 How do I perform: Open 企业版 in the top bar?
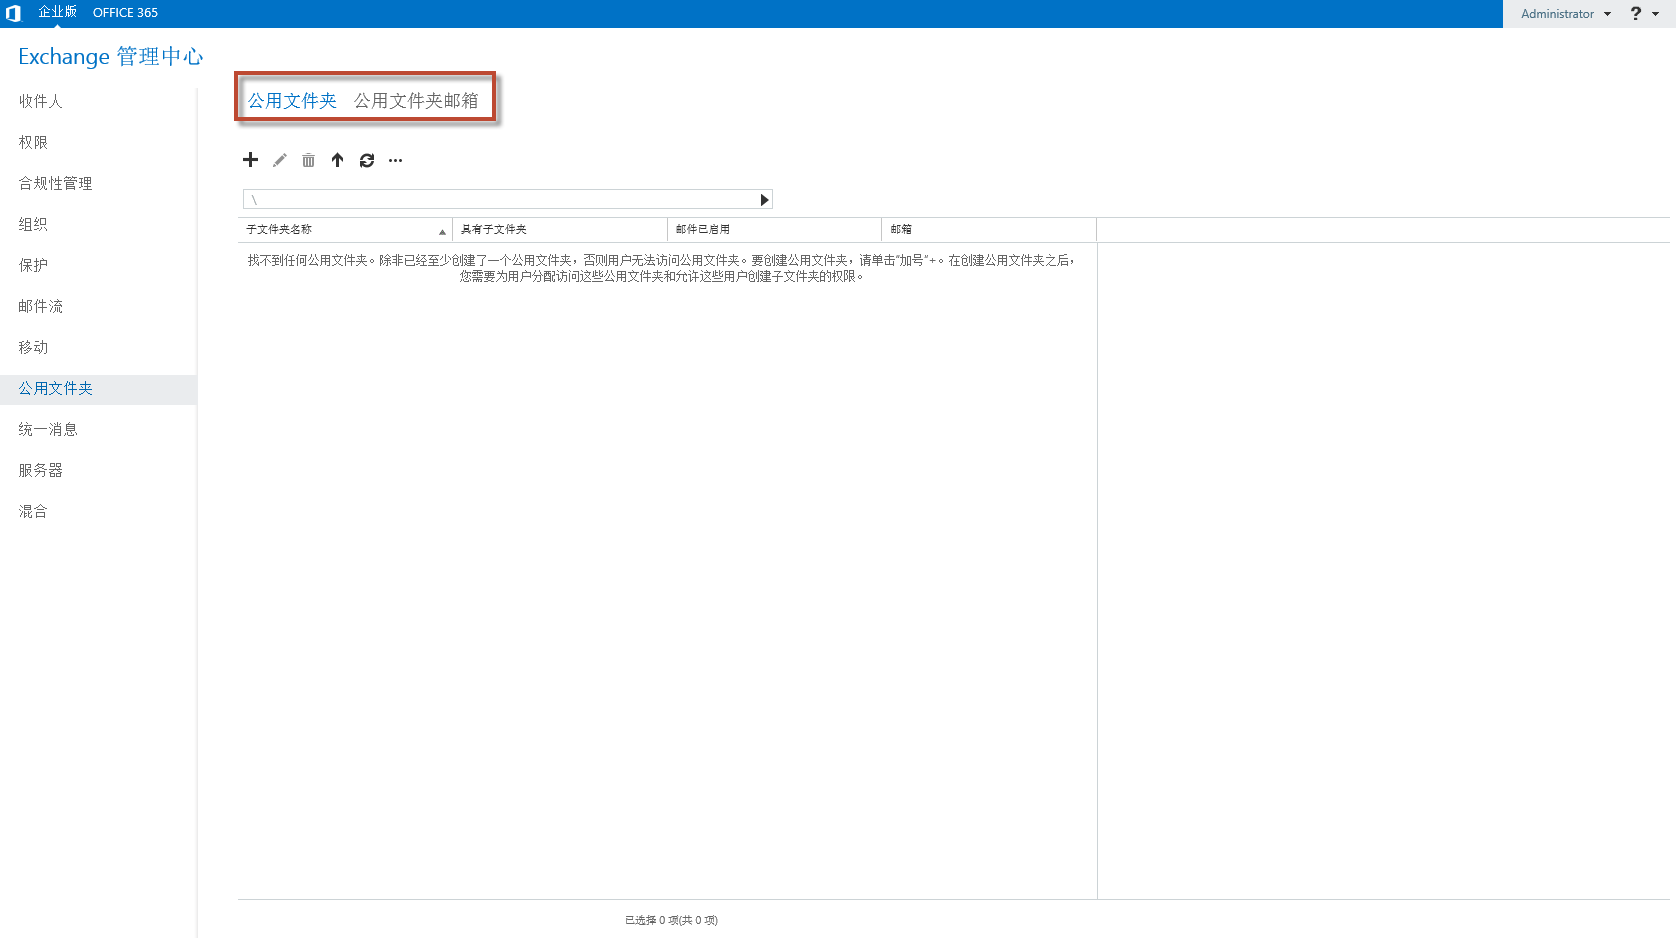pos(57,12)
